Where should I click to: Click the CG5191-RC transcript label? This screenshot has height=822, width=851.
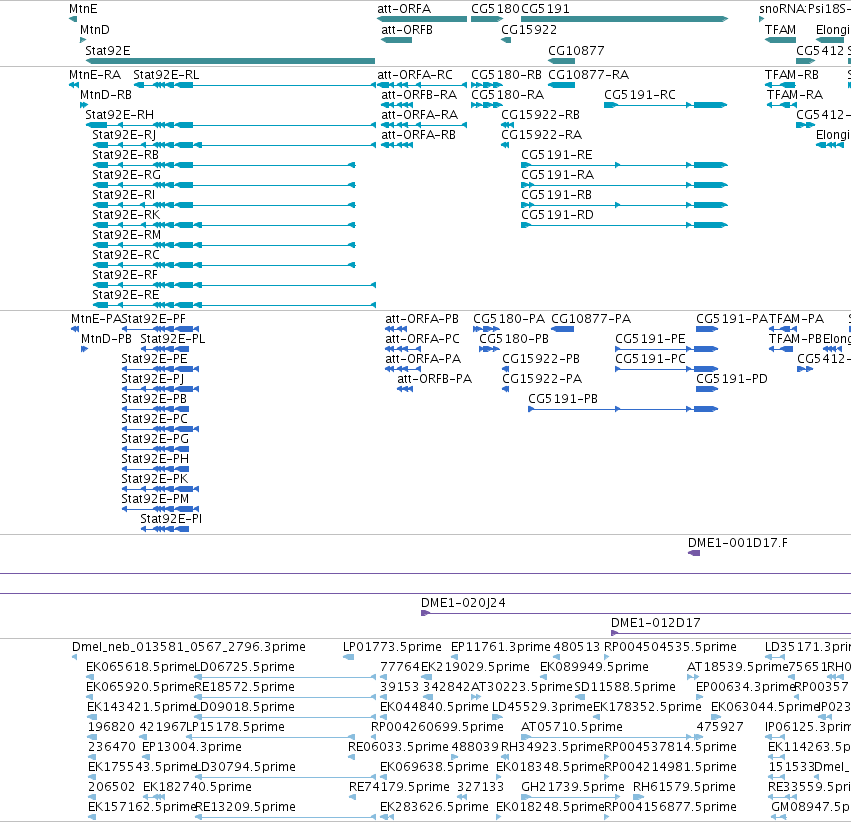tap(640, 94)
